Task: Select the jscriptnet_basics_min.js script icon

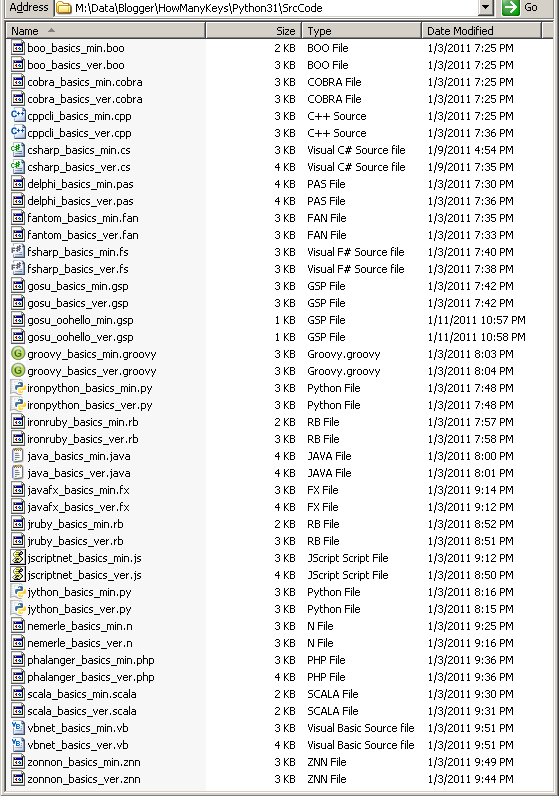Action: [x=18, y=558]
